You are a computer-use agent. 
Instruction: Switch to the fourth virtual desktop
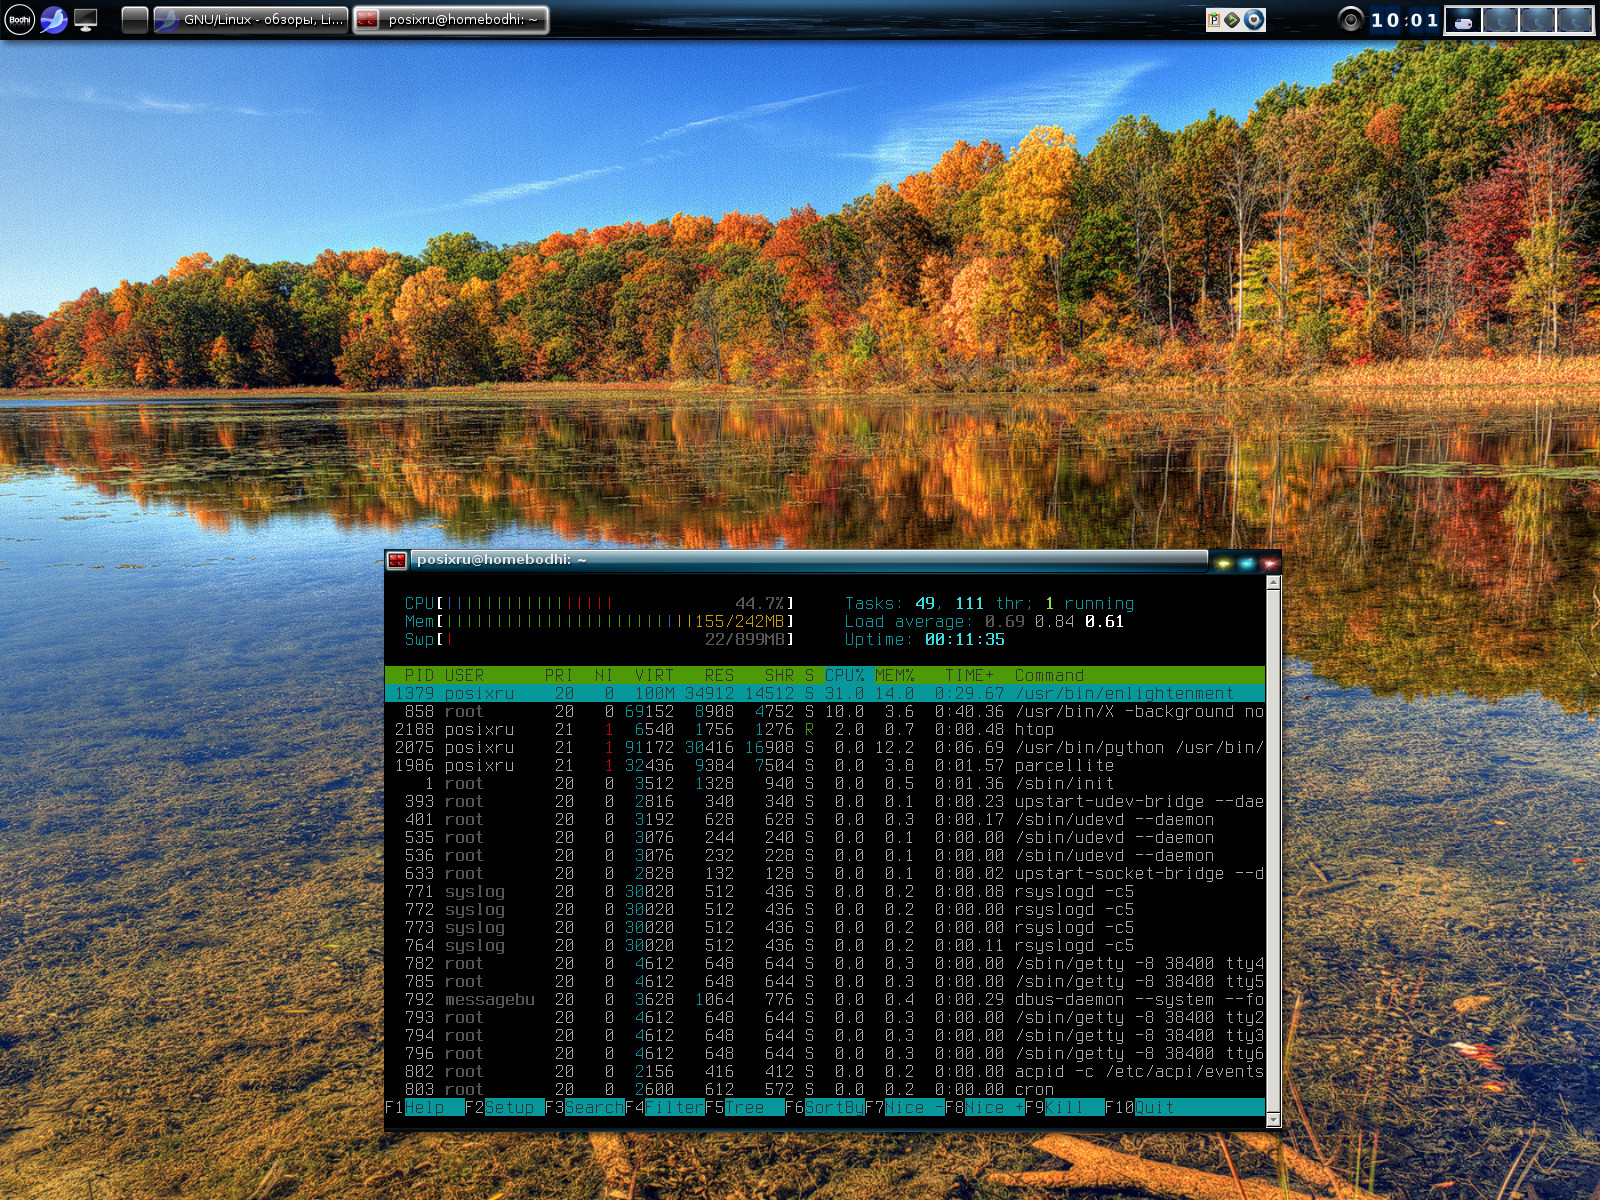point(1575,20)
